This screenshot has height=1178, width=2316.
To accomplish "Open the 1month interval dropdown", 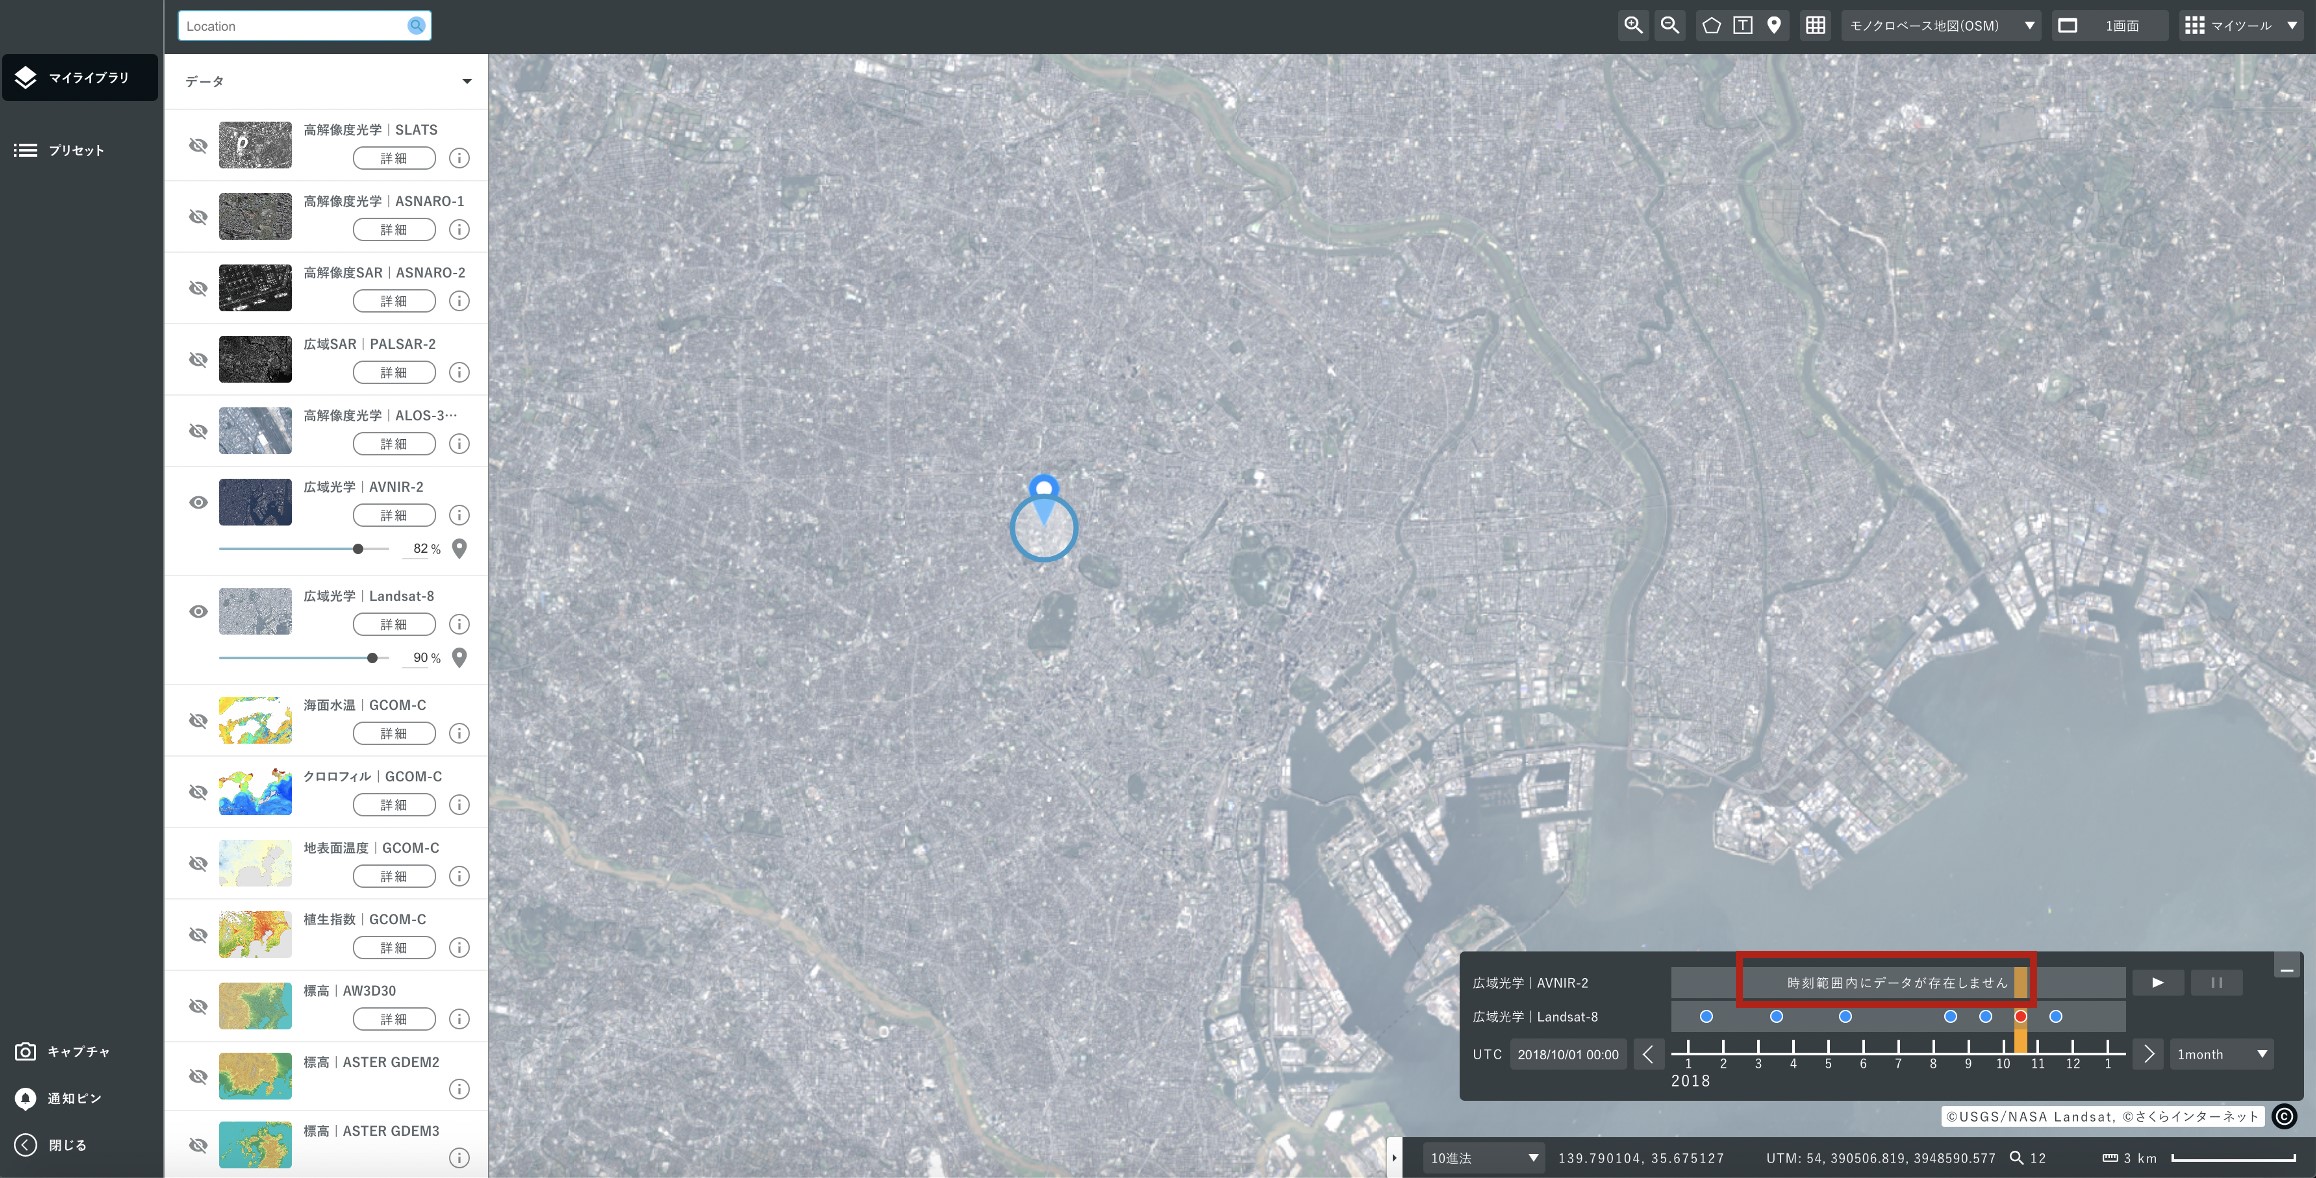I will point(2222,1054).
